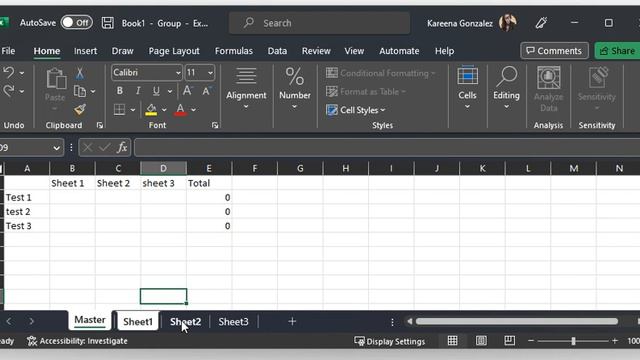The image size is (640, 360).
Task: Expand the Cells group
Action: [467, 88]
